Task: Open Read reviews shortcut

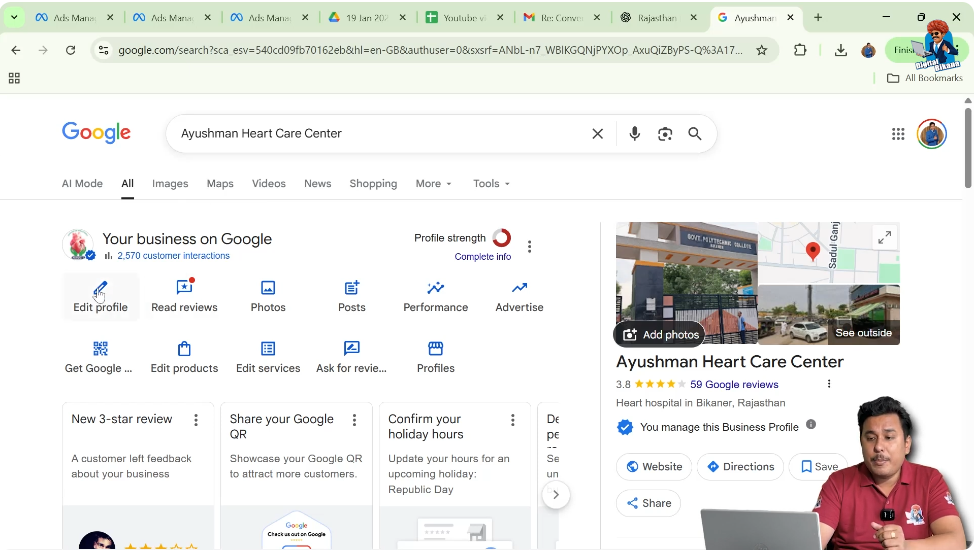Action: pyautogui.click(x=184, y=296)
